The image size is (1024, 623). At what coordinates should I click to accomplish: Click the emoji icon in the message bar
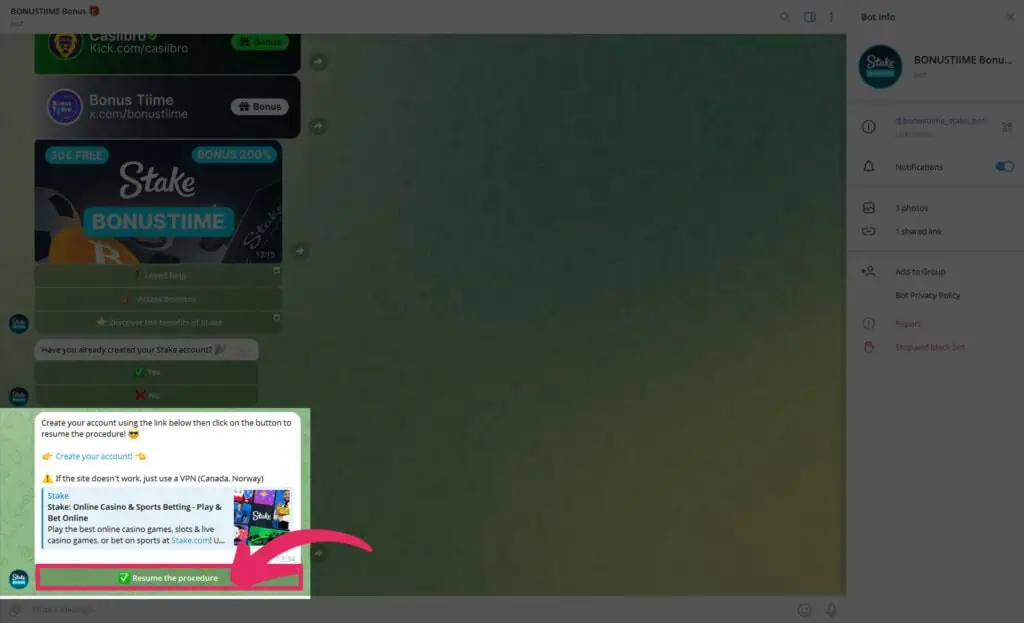(805, 609)
